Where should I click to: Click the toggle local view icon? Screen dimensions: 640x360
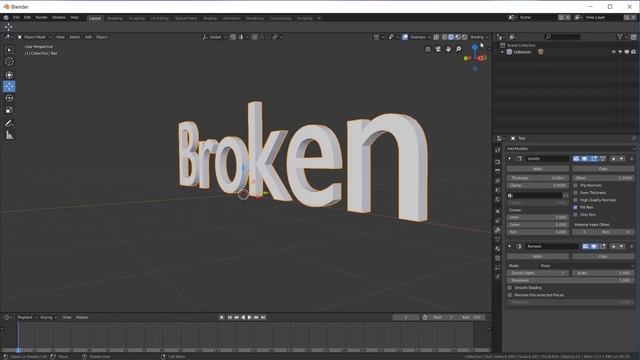pos(428,49)
